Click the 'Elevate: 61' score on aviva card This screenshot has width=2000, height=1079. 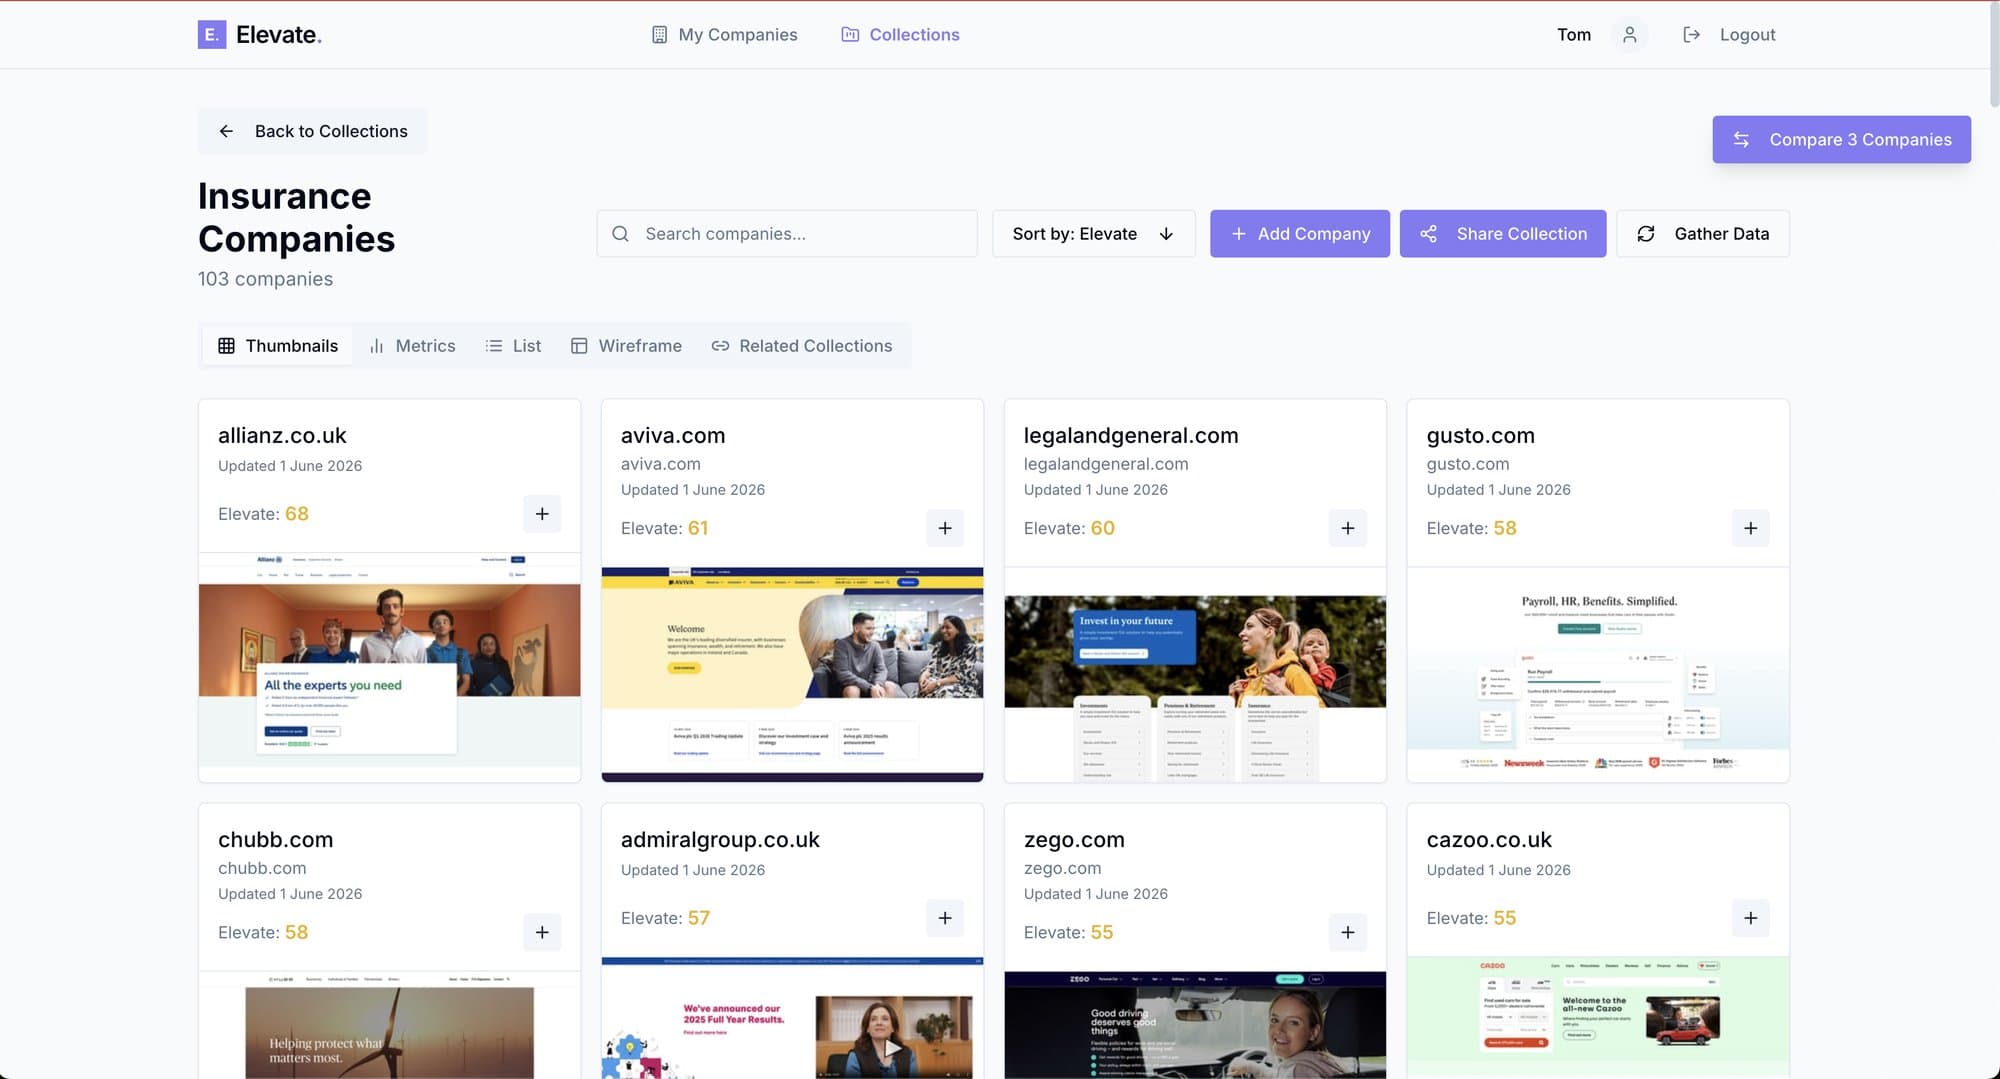(664, 528)
